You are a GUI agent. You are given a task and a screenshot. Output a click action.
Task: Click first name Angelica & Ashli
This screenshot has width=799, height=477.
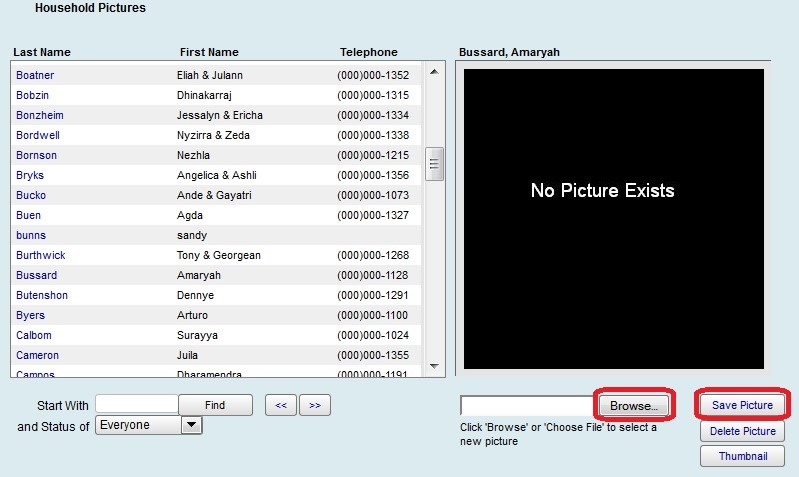217,175
